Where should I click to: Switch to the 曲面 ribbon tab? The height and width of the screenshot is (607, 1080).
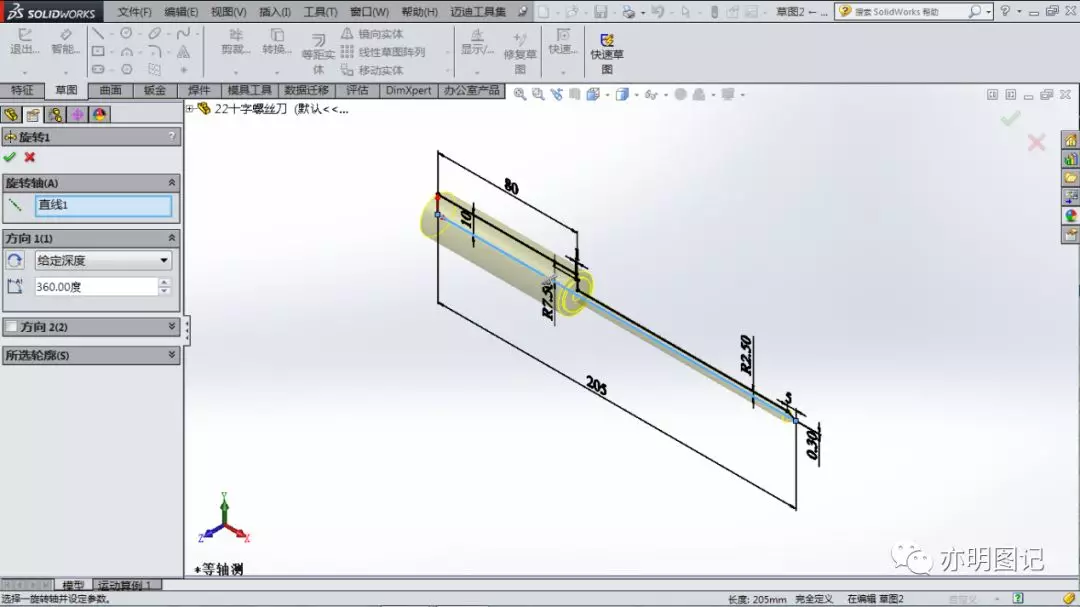point(110,90)
